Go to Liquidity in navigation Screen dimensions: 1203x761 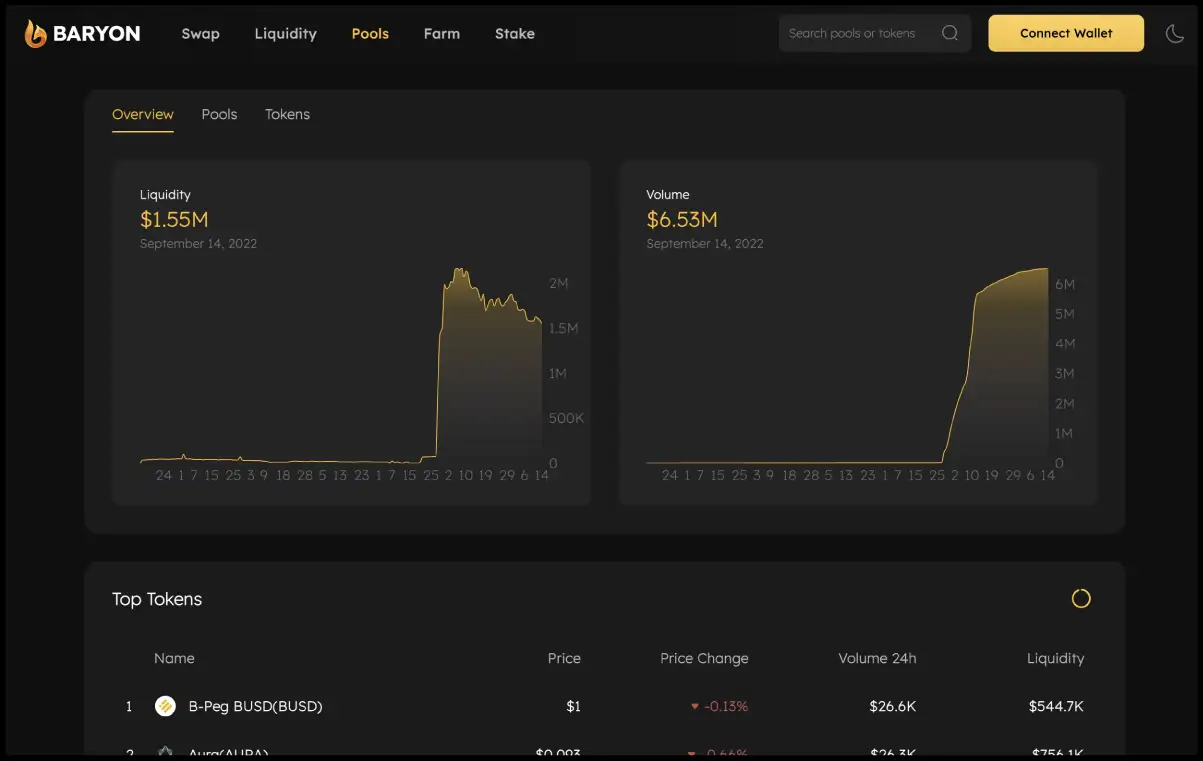(285, 33)
